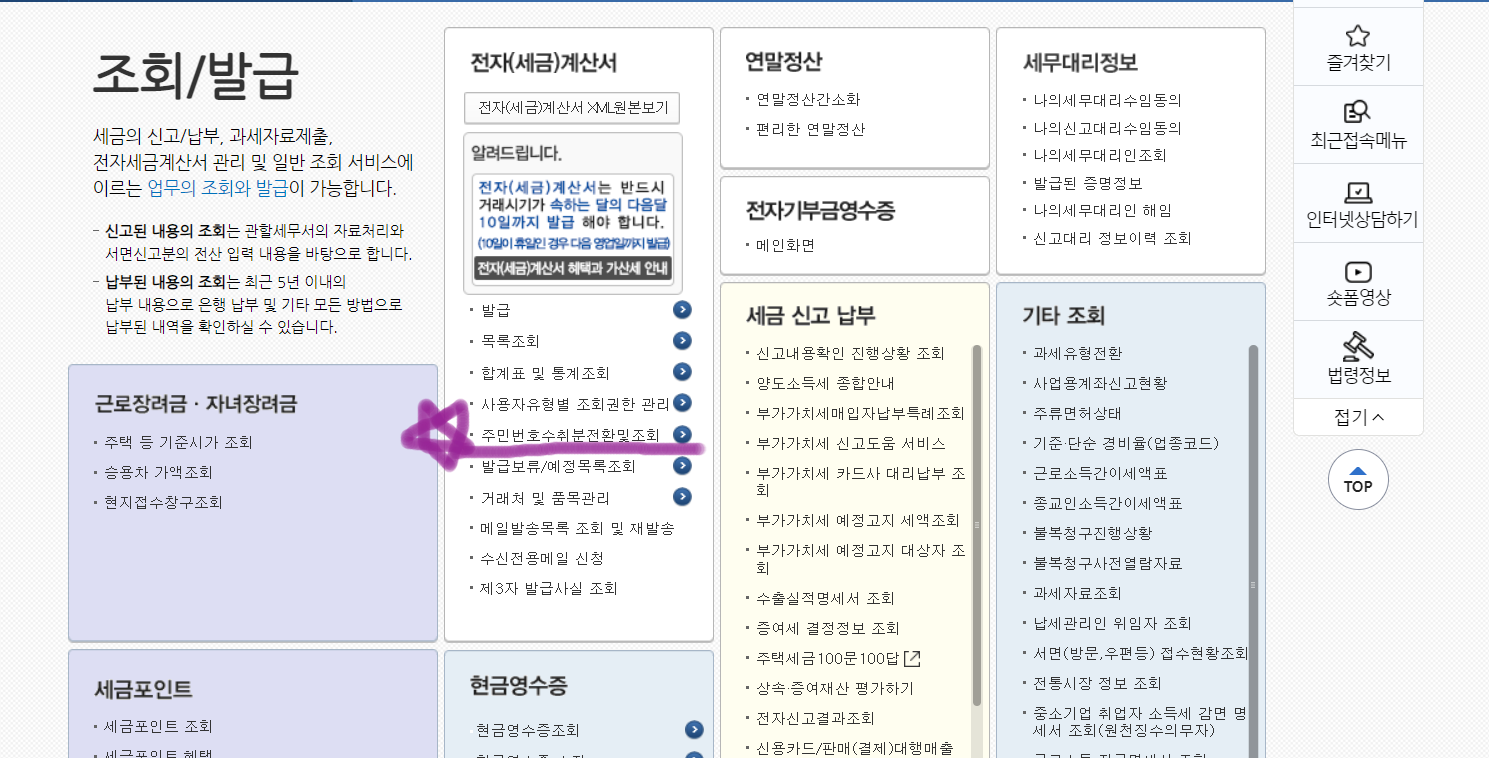Click 전자(세금)계산서 XML원본보기 button
The height and width of the screenshot is (758, 1489).
pyautogui.click(x=572, y=108)
